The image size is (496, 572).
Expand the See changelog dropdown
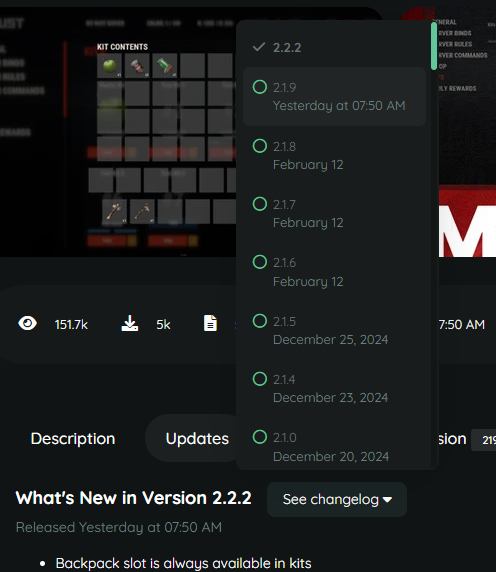click(337, 499)
